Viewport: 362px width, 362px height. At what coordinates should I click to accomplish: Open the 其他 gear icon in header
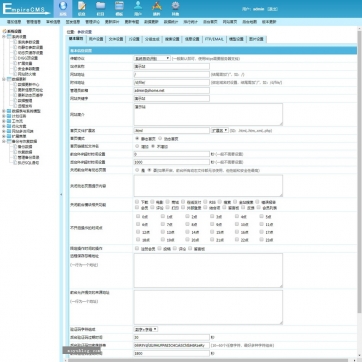click(176, 8)
